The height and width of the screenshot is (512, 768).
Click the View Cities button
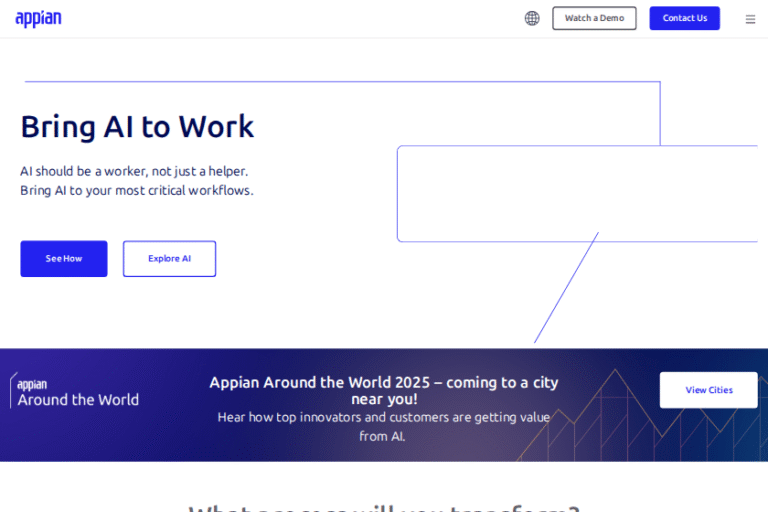point(708,390)
